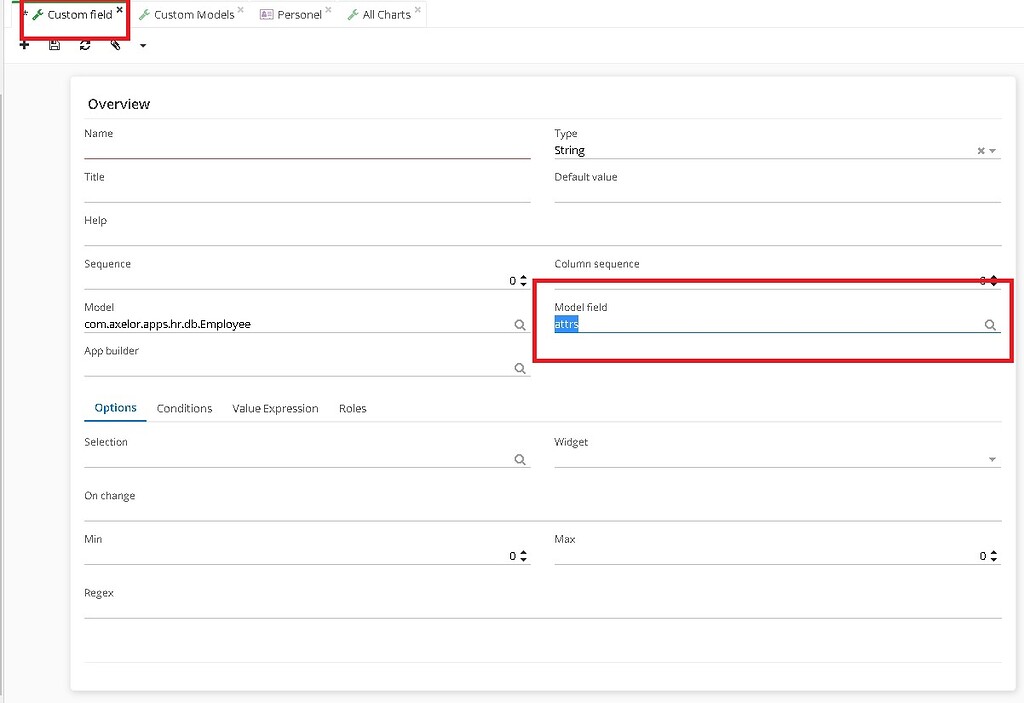Open the Type dropdown arrow
1024x703 pixels.
coord(993,151)
